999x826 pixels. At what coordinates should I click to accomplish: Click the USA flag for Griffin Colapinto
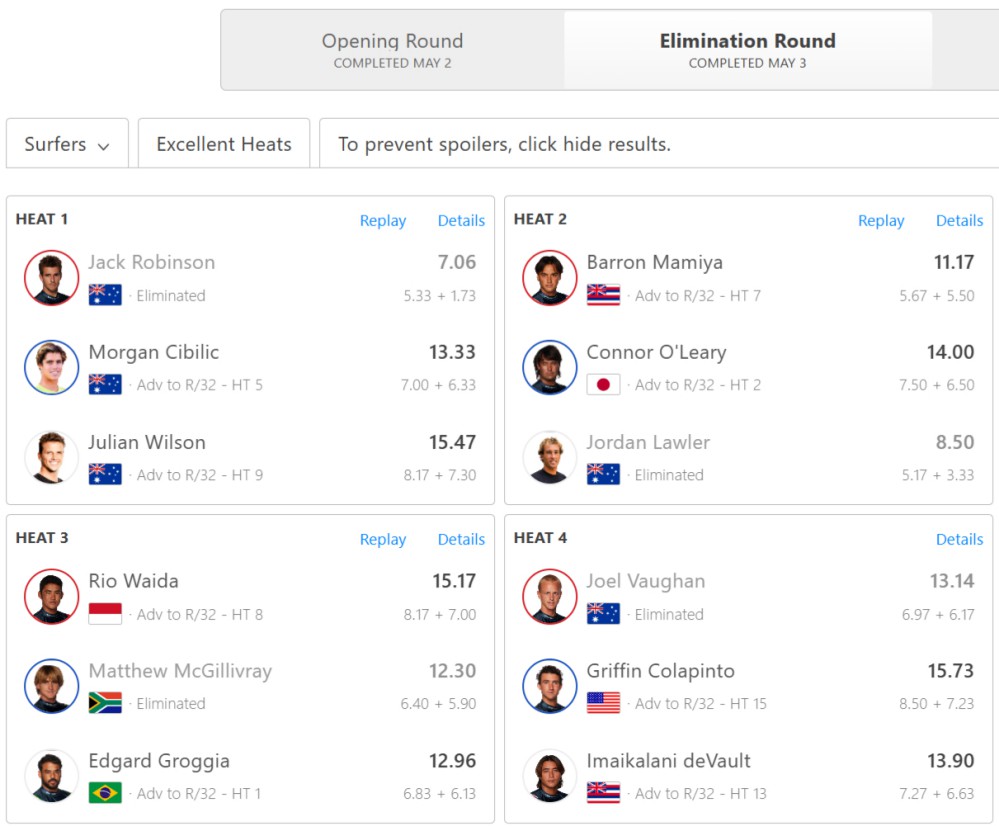(x=603, y=703)
